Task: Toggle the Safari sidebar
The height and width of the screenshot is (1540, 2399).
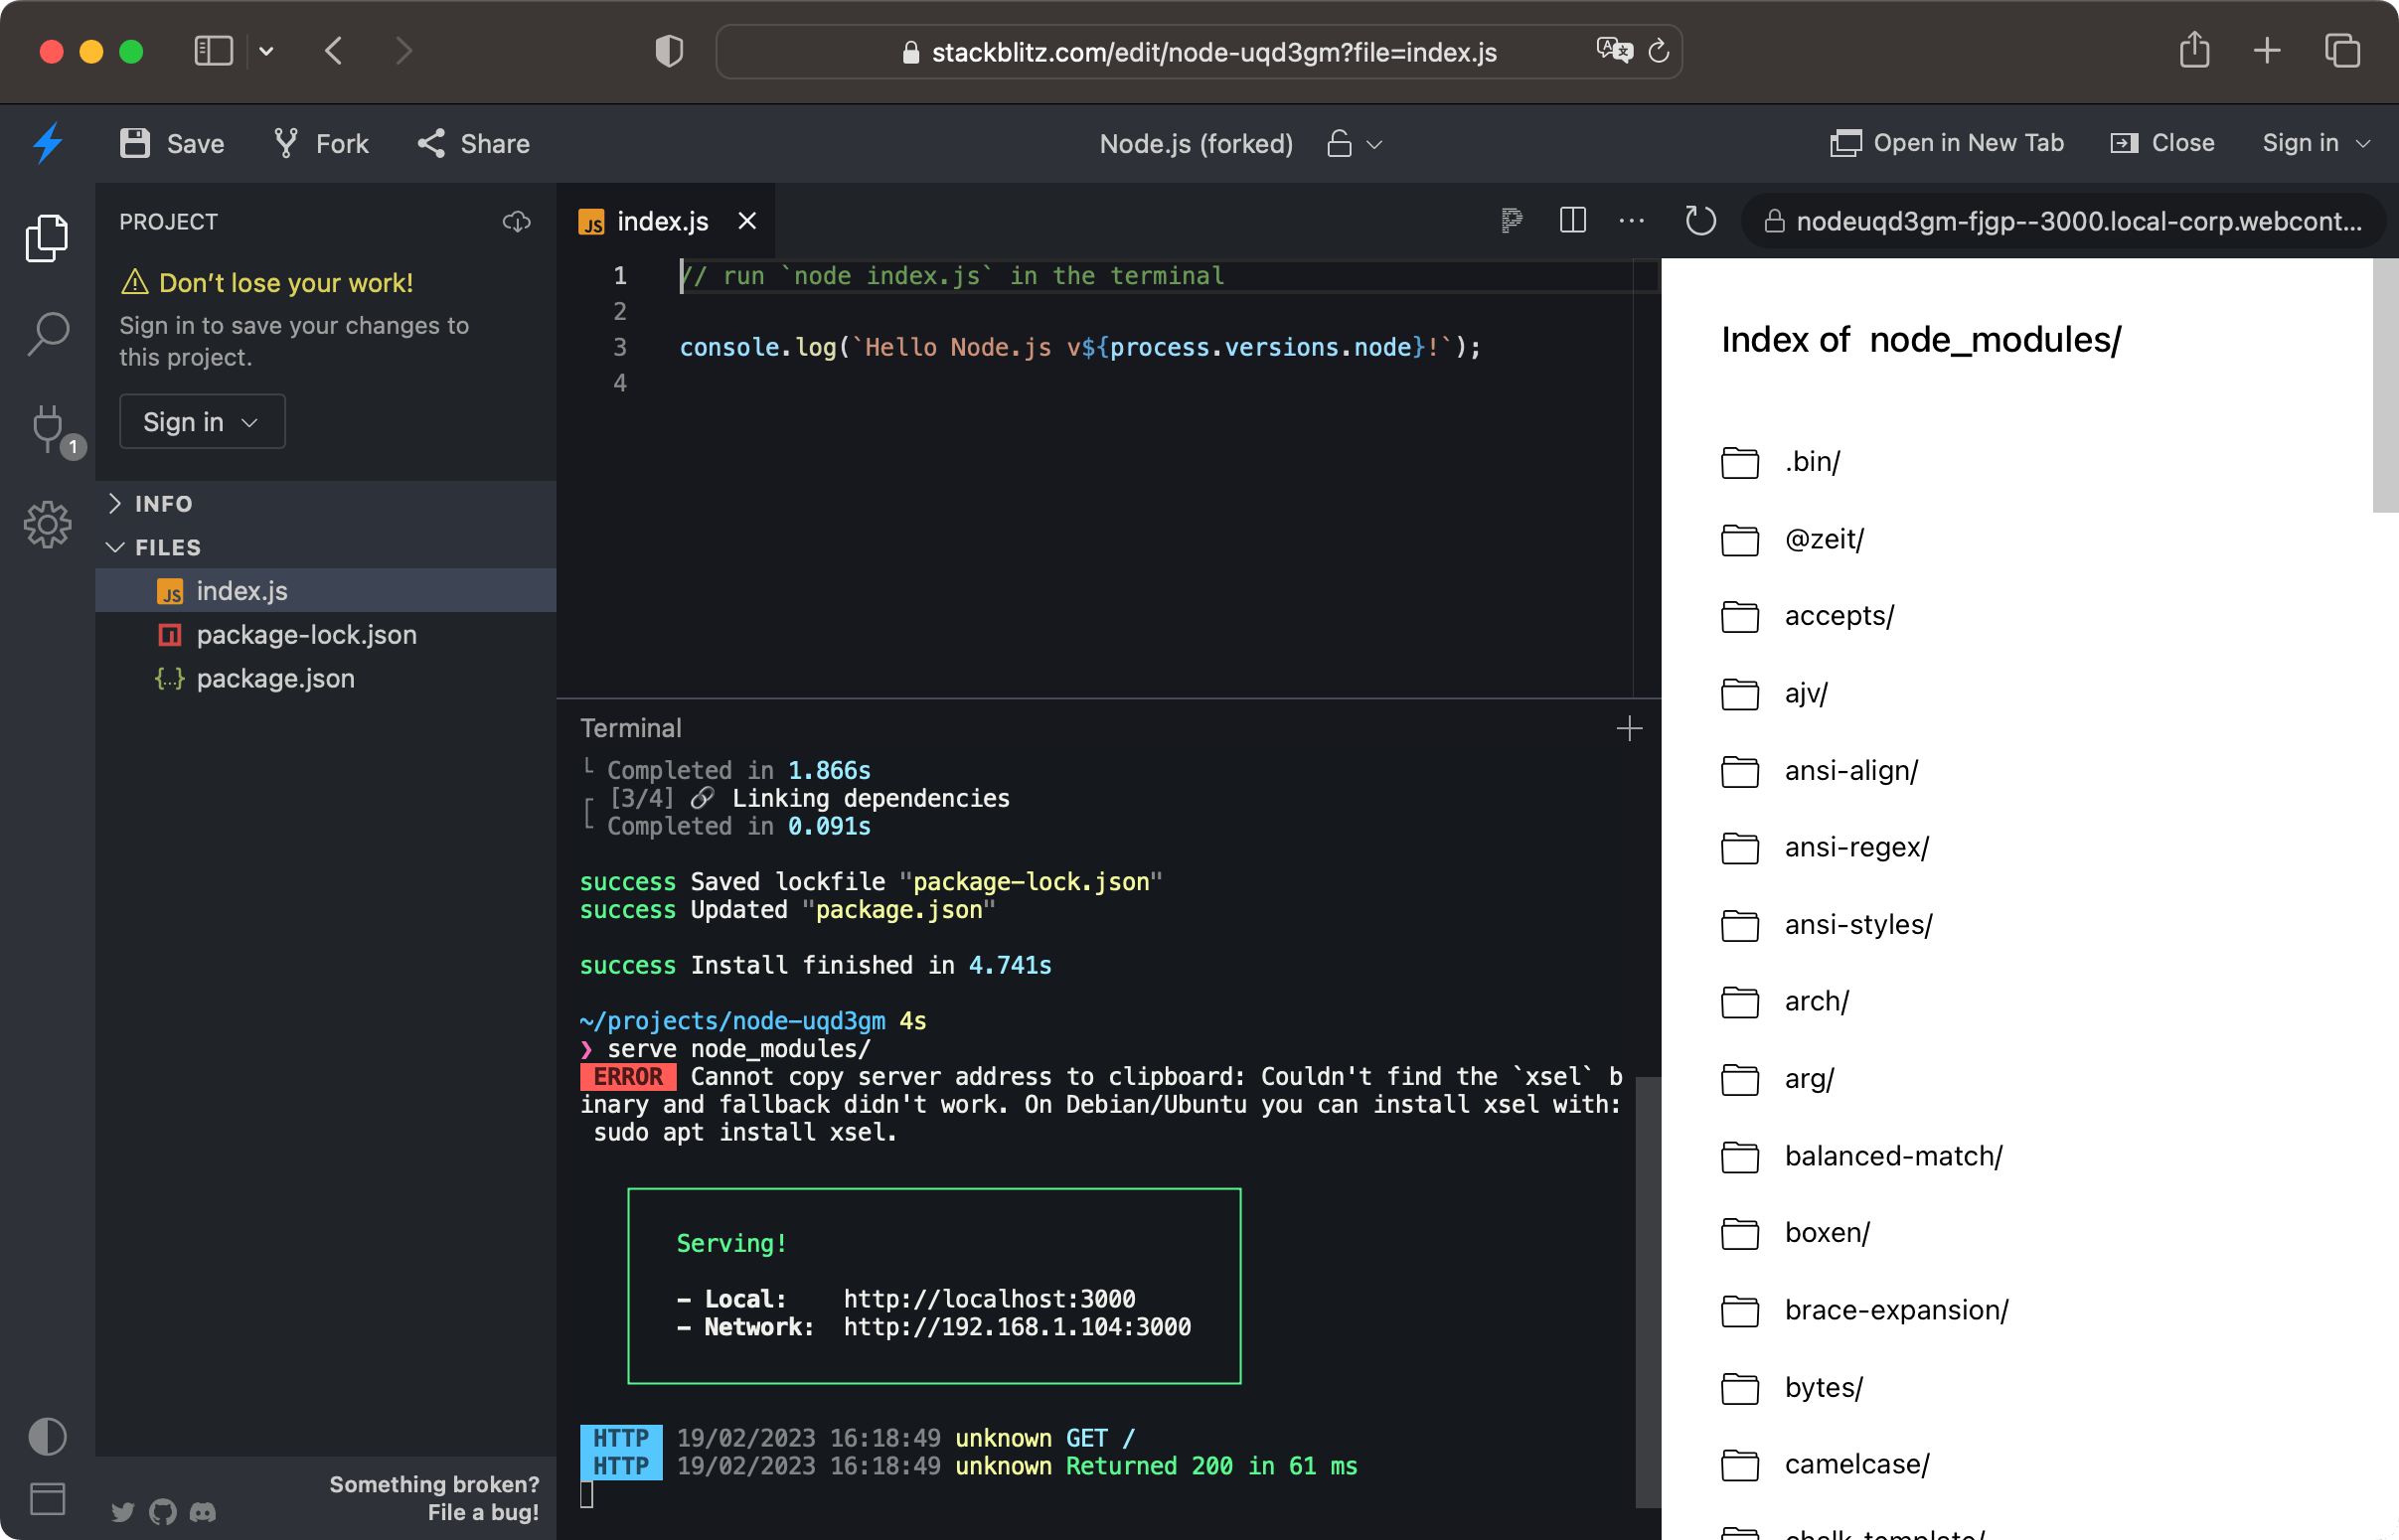Action: 212,50
